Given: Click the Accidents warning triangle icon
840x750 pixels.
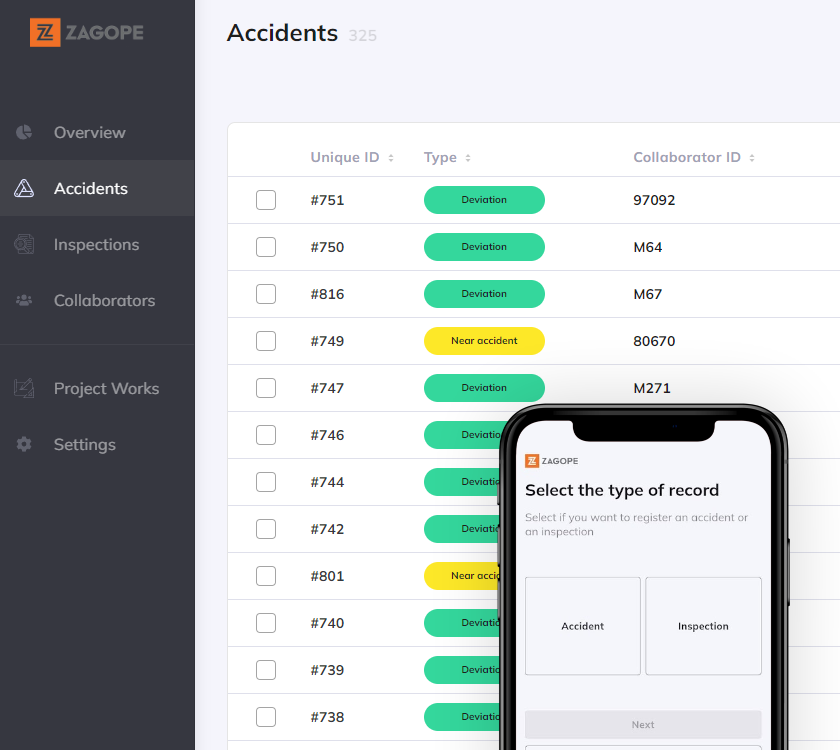Looking at the screenshot, I should click(x=24, y=188).
